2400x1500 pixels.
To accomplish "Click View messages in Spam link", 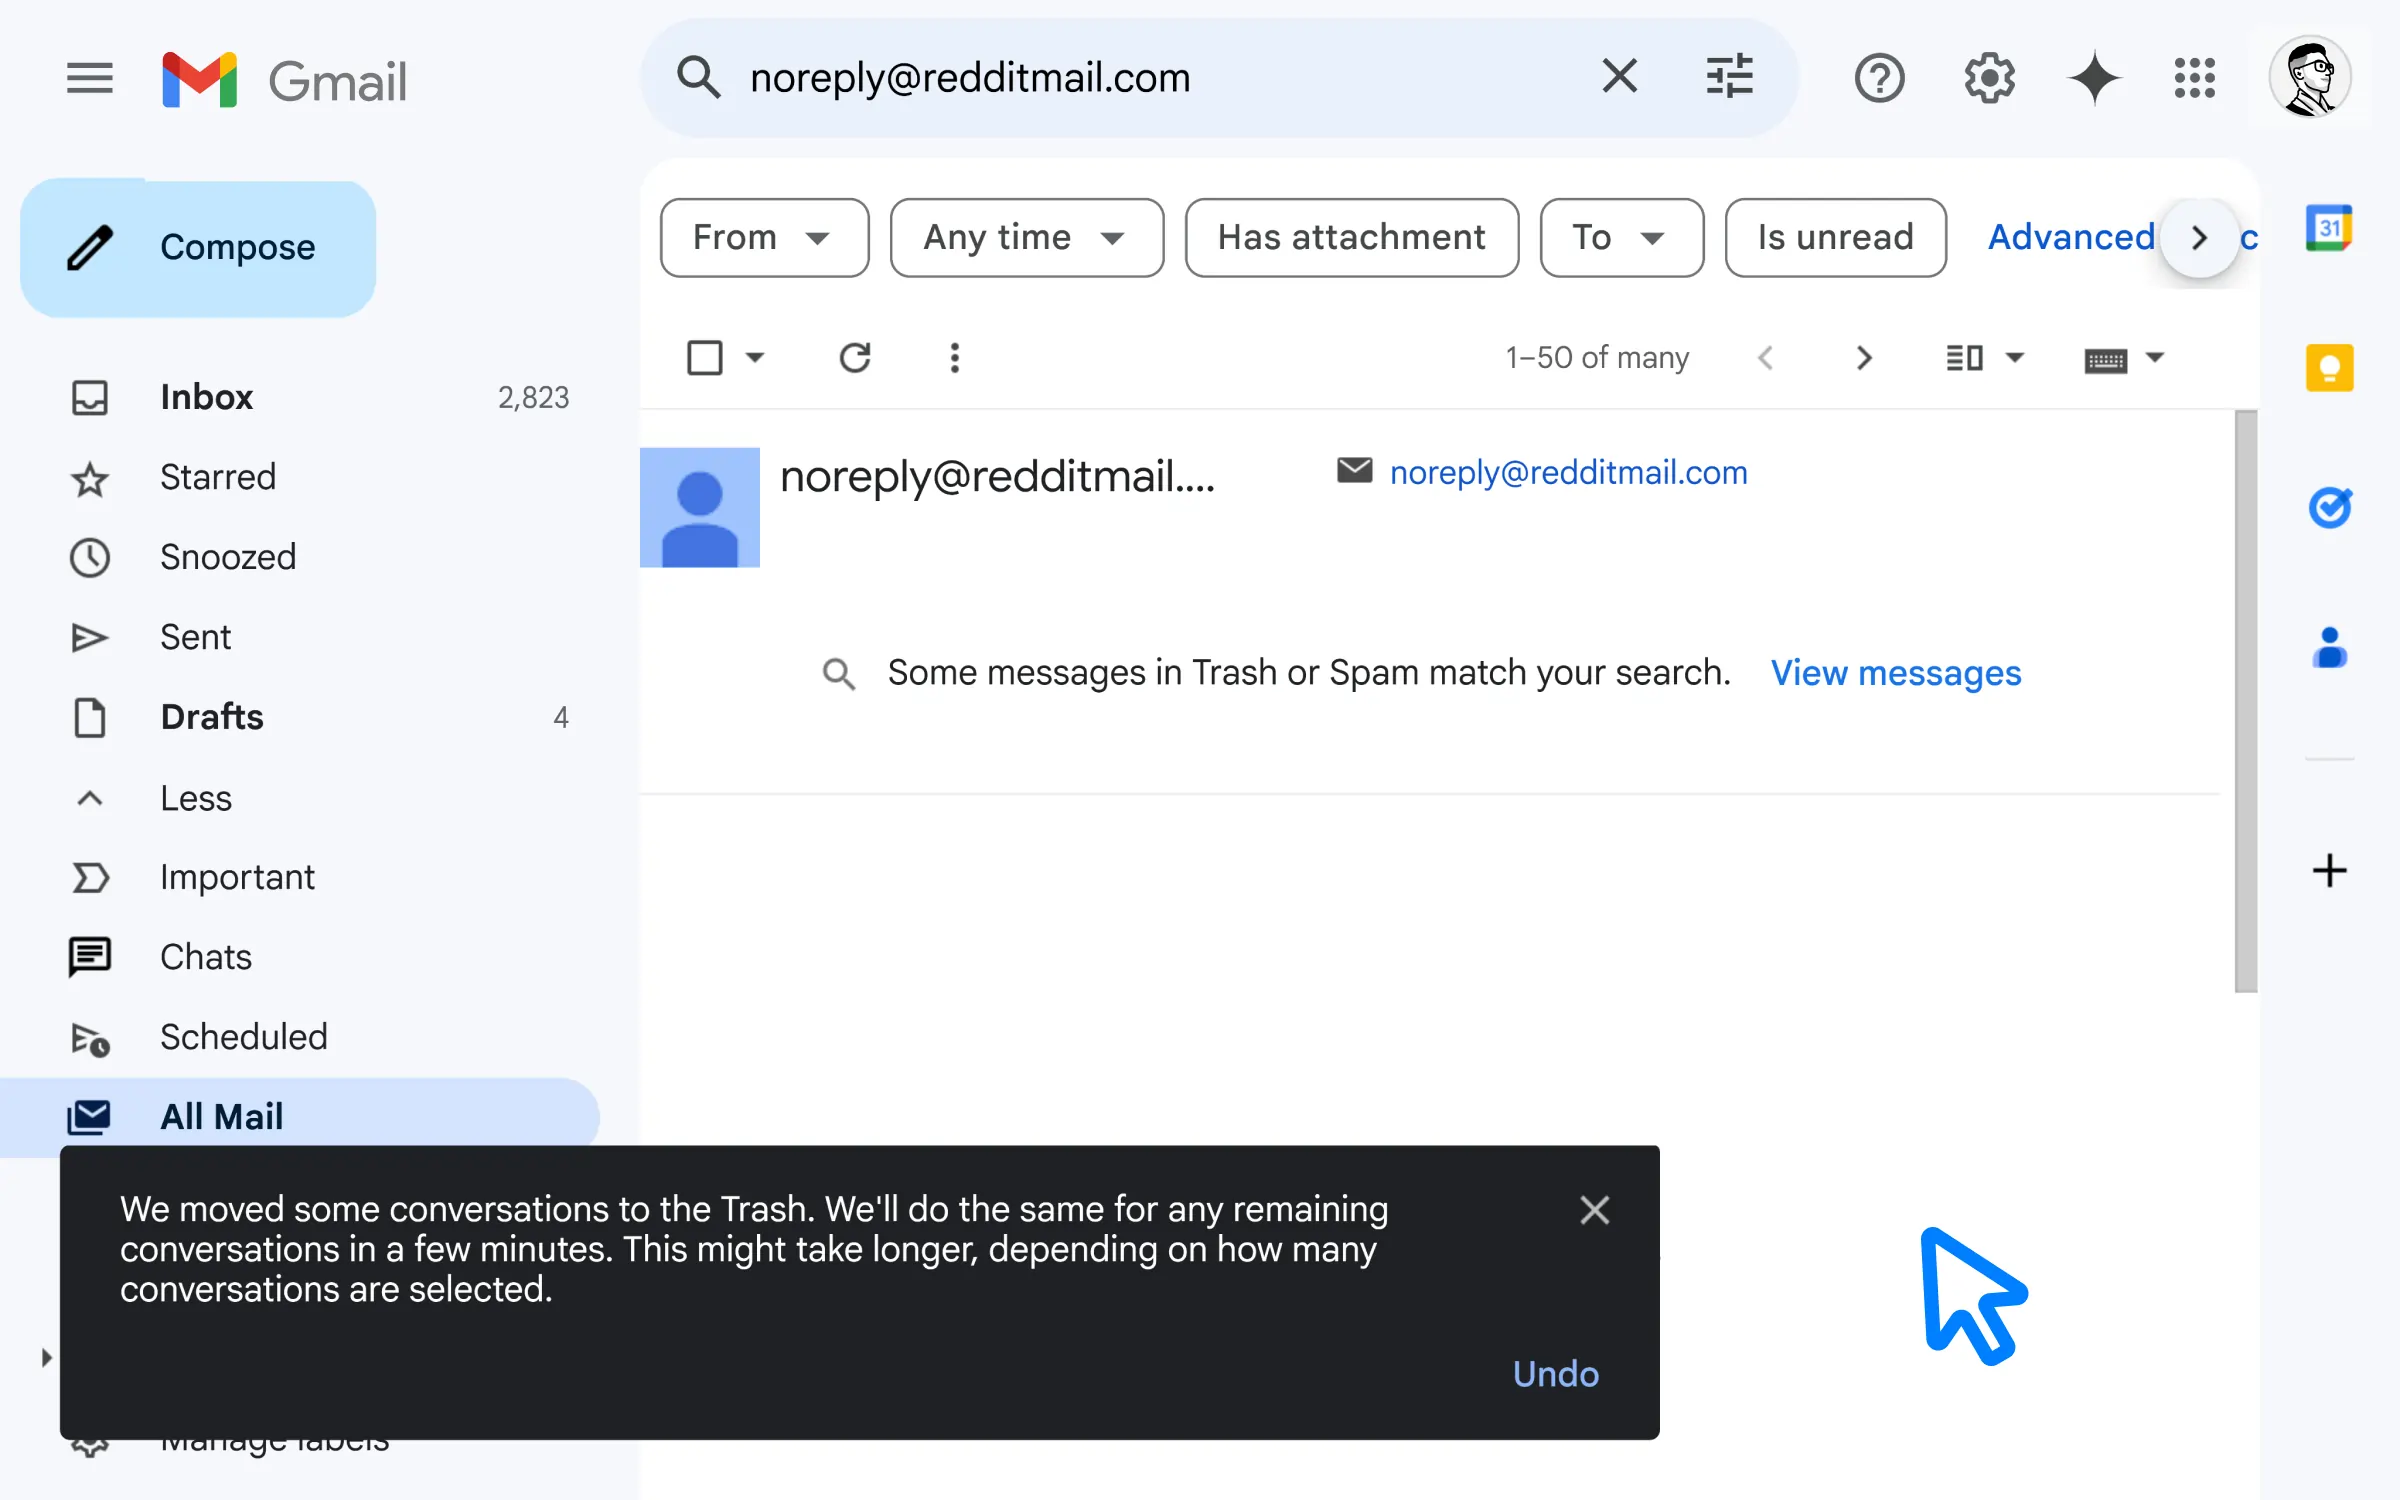I will tap(1895, 672).
